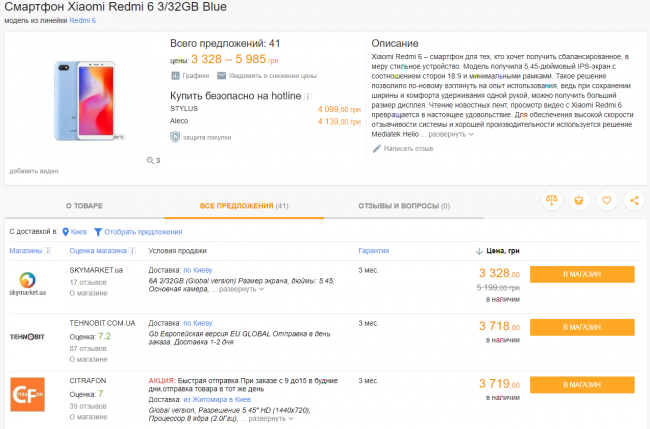The width and height of the screenshot is (650, 429).
Task: Open price graphs via Графики icon
Action: [176, 75]
